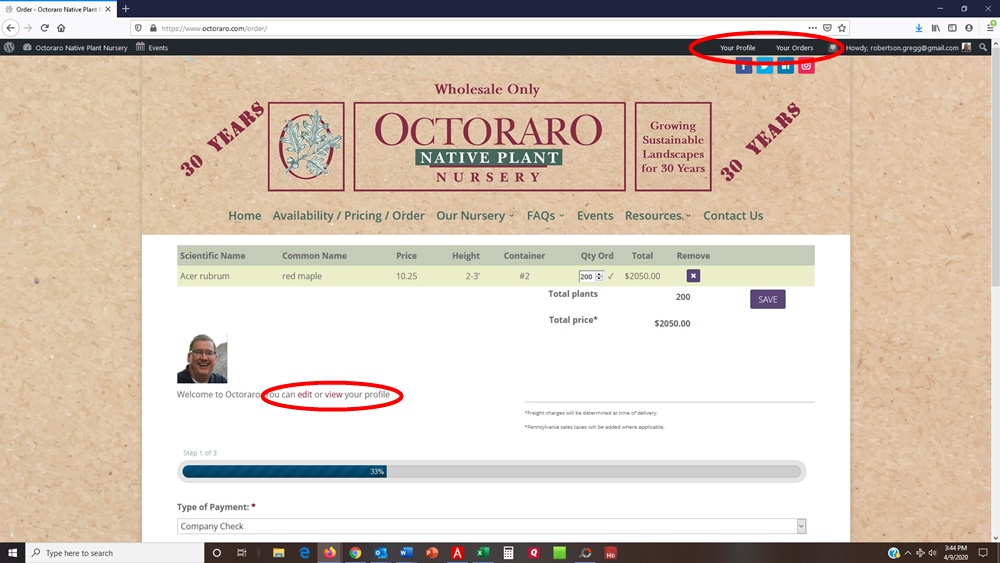1000x563 pixels.
Task: Open the Events navigation item
Action: pos(595,216)
